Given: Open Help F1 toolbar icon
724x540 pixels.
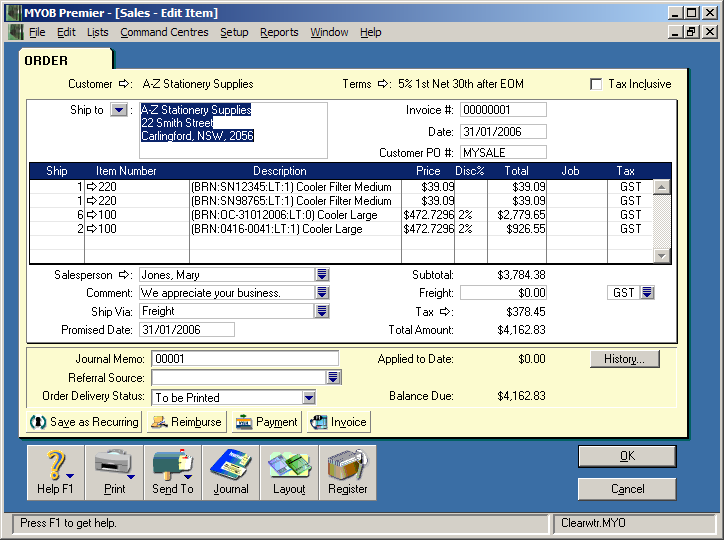Looking at the screenshot, I should [55, 472].
